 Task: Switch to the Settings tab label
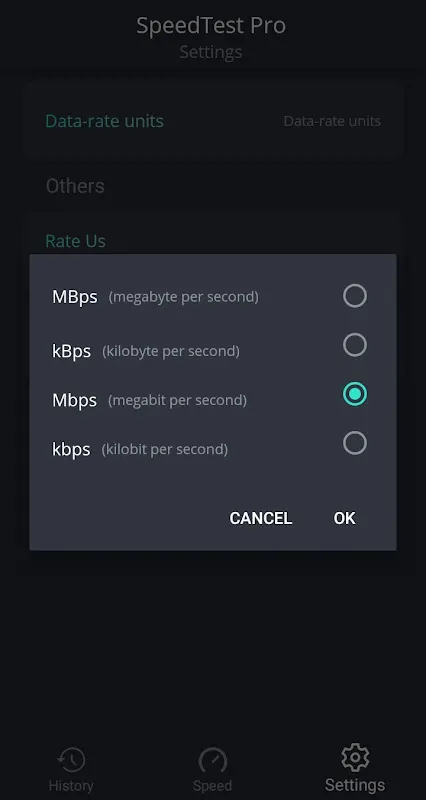355,784
